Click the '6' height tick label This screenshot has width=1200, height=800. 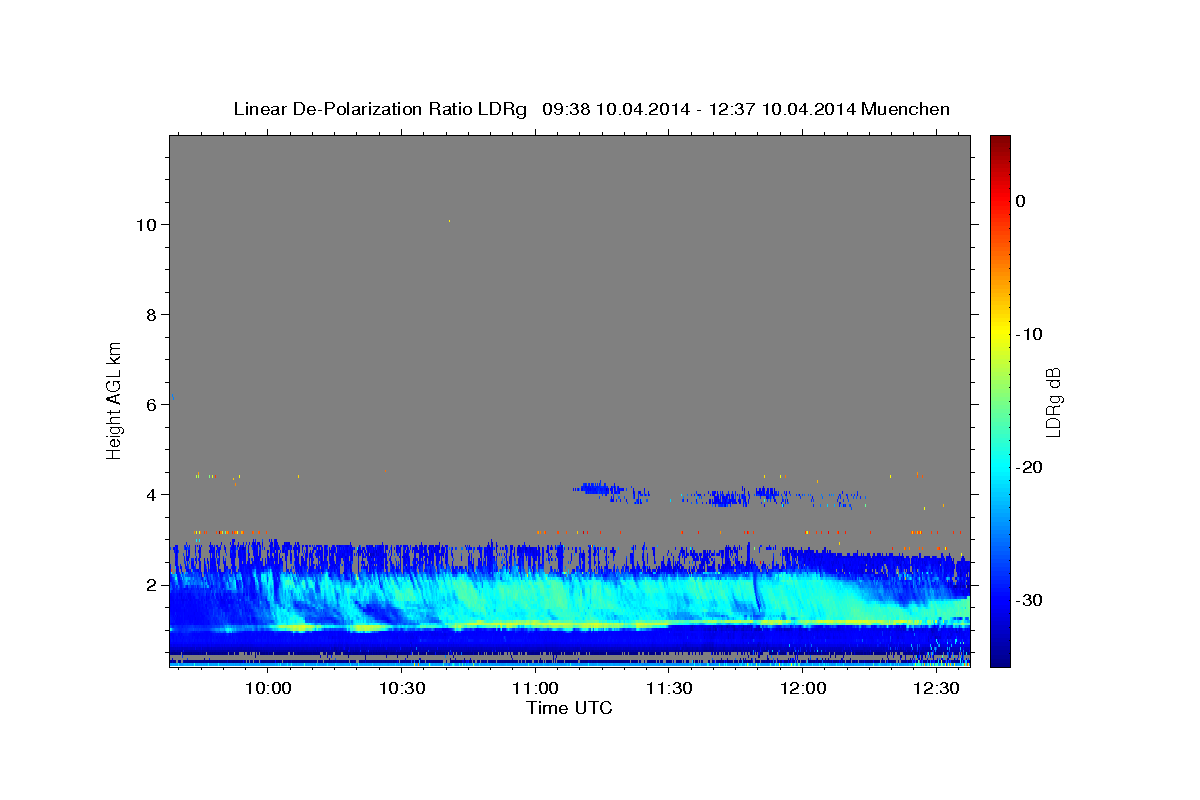(x=152, y=405)
